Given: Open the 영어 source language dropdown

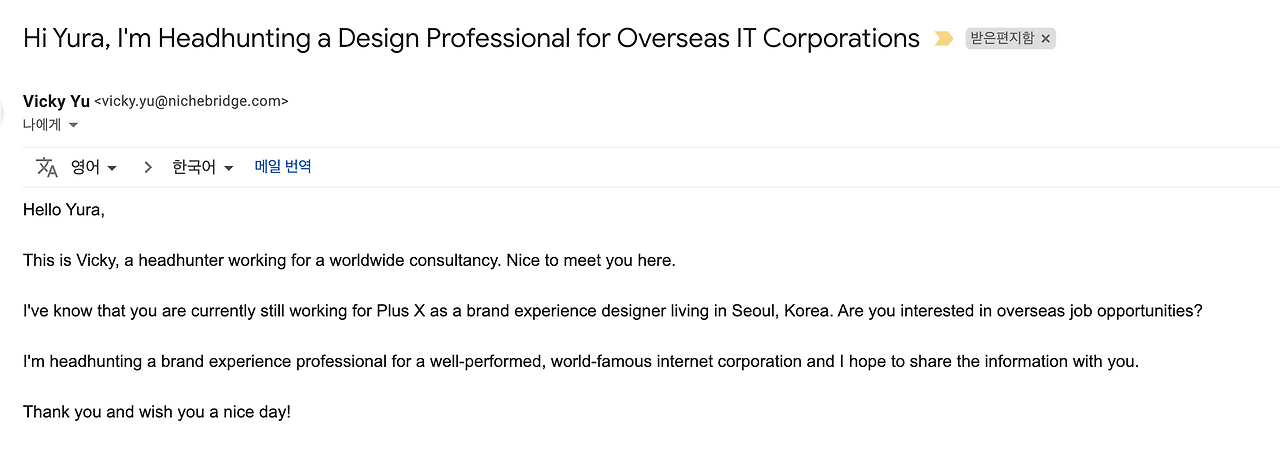Looking at the screenshot, I should click(94, 167).
